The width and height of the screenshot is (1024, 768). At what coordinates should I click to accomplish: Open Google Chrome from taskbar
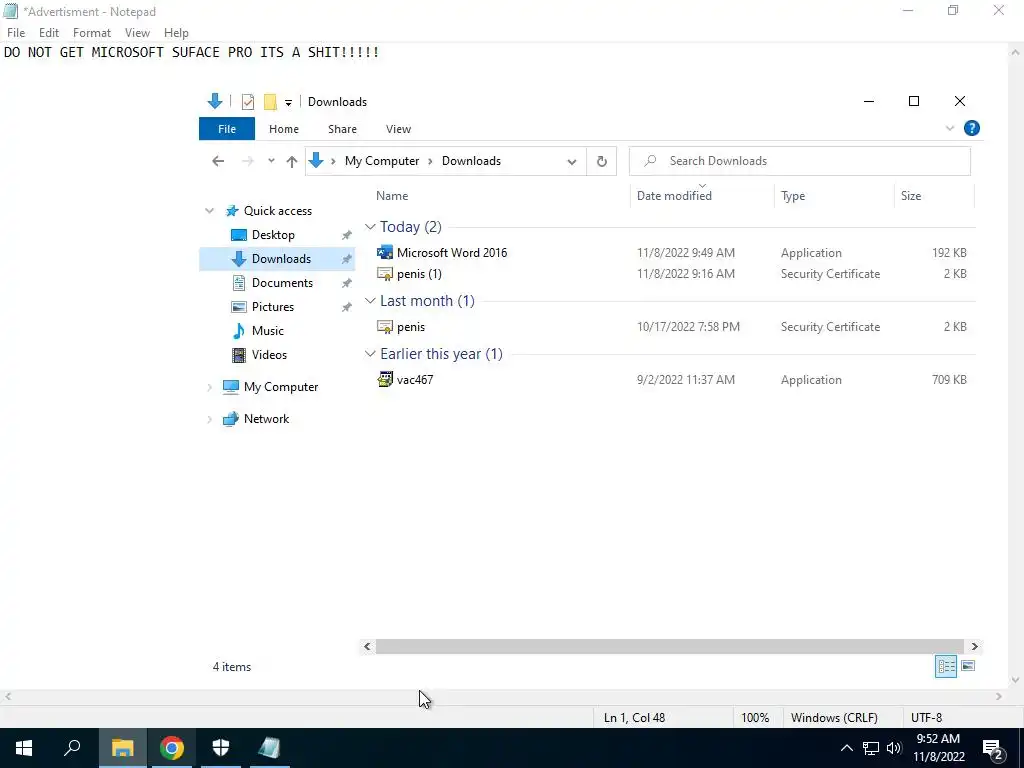[172, 748]
